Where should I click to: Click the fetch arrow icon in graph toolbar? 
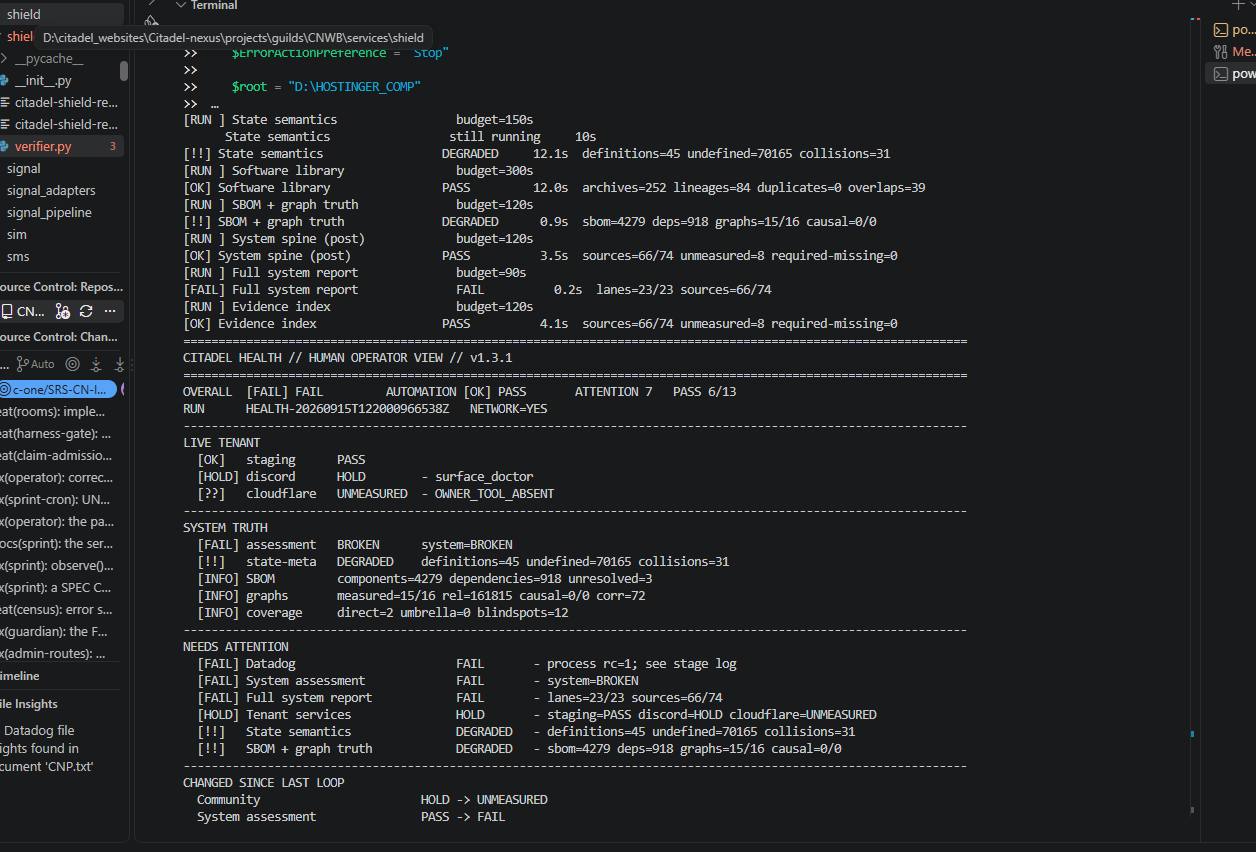(x=96, y=364)
